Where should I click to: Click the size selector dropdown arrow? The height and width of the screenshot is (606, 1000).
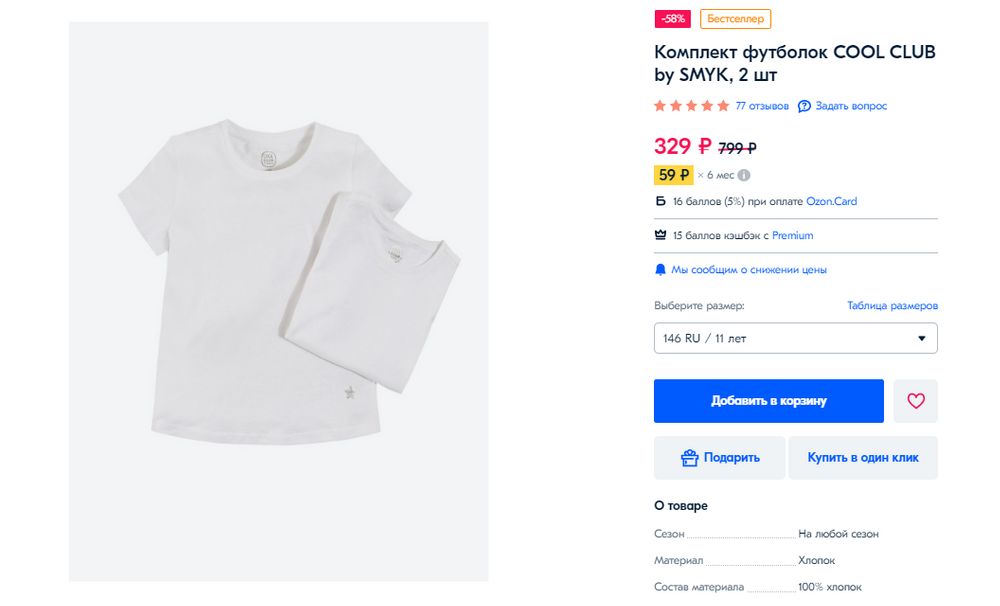[921, 338]
